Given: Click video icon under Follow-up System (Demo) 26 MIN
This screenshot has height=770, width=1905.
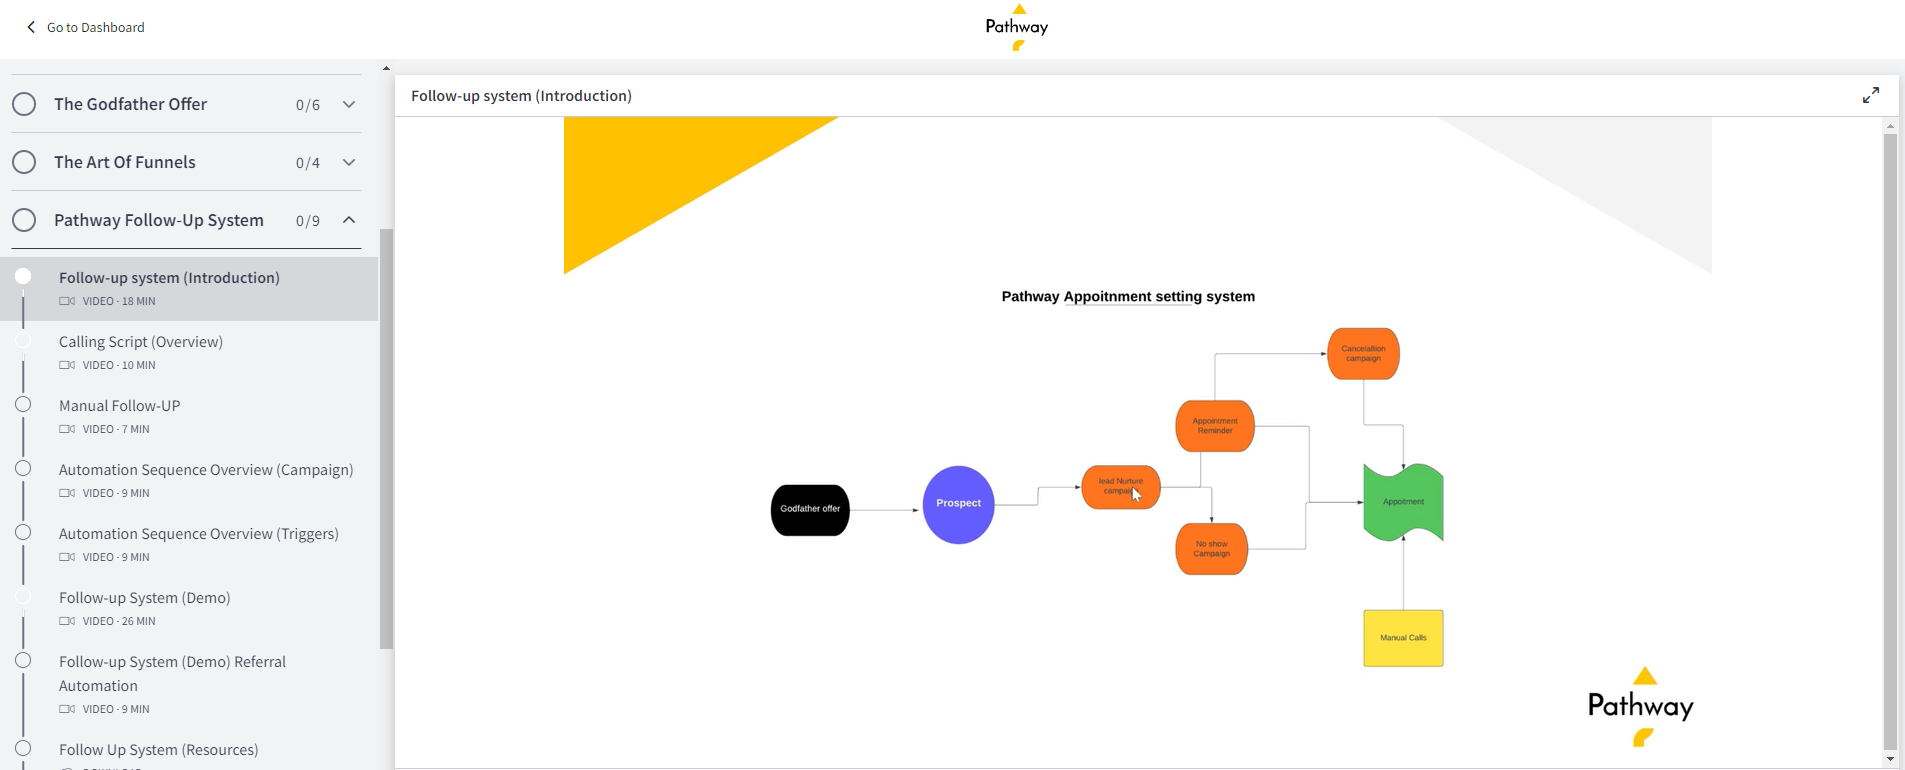Looking at the screenshot, I should (x=67, y=621).
